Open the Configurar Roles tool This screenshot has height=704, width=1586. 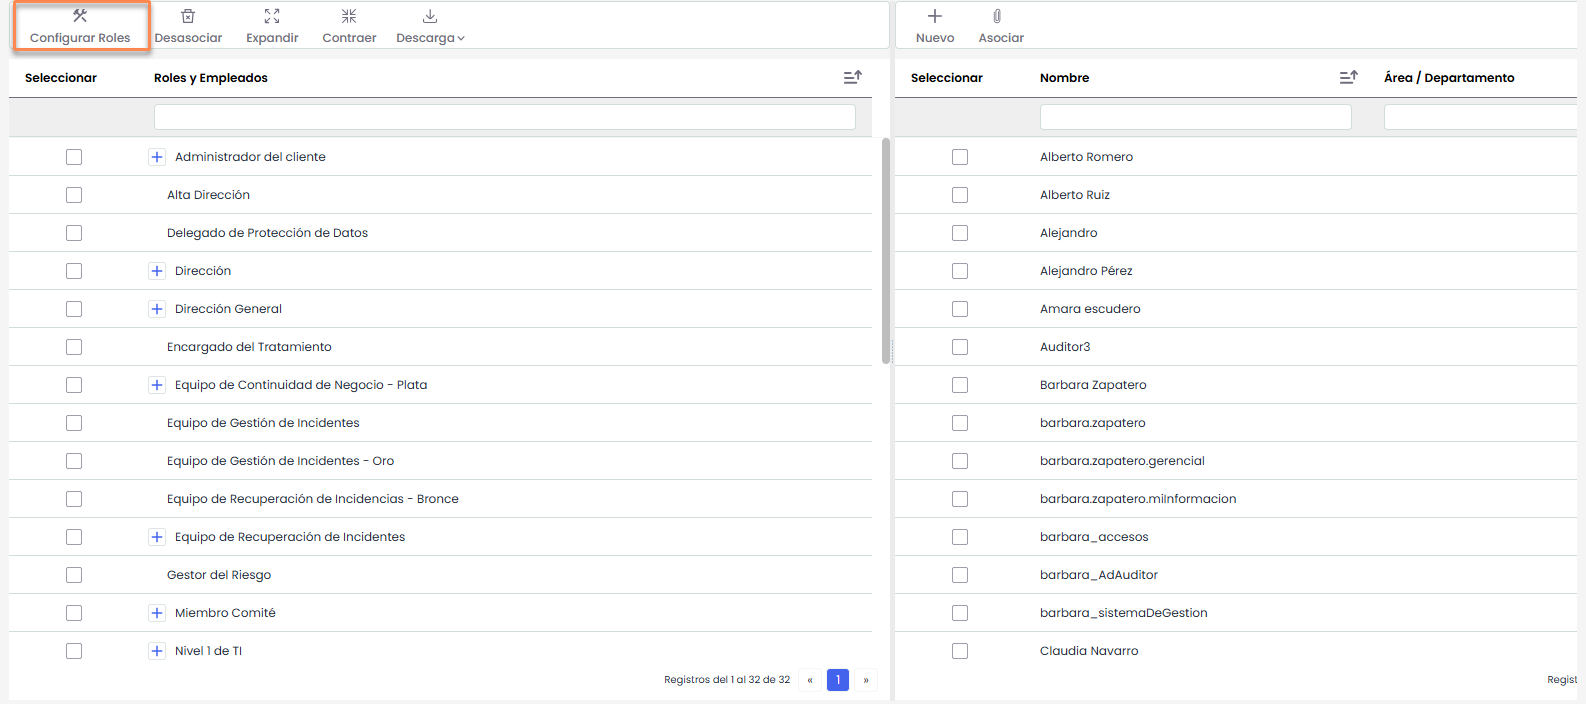(x=80, y=27)
